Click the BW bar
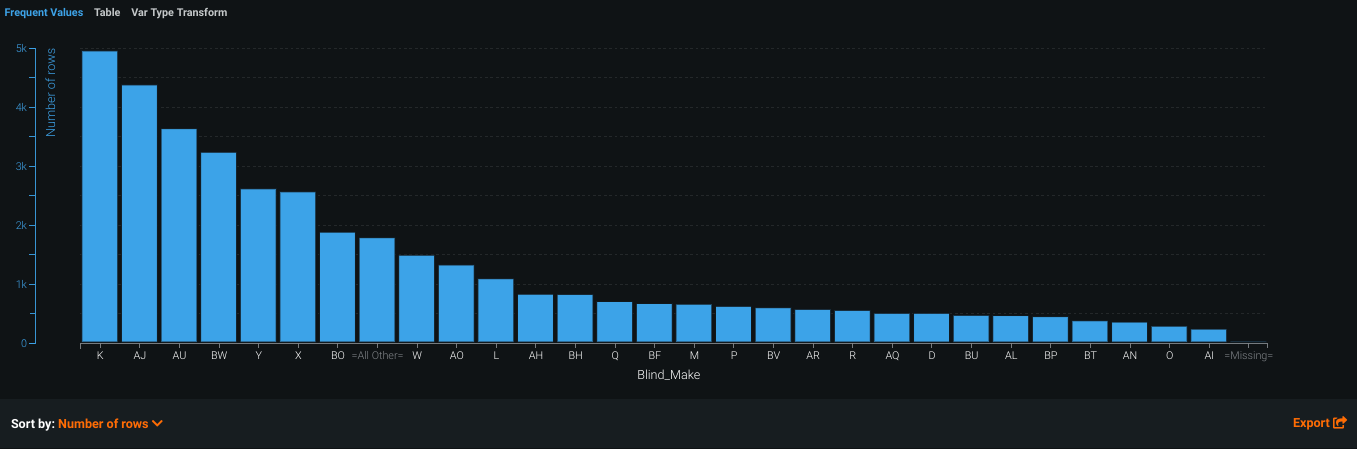This screenshot has height=449, width=1357. [x=218, y=248]
